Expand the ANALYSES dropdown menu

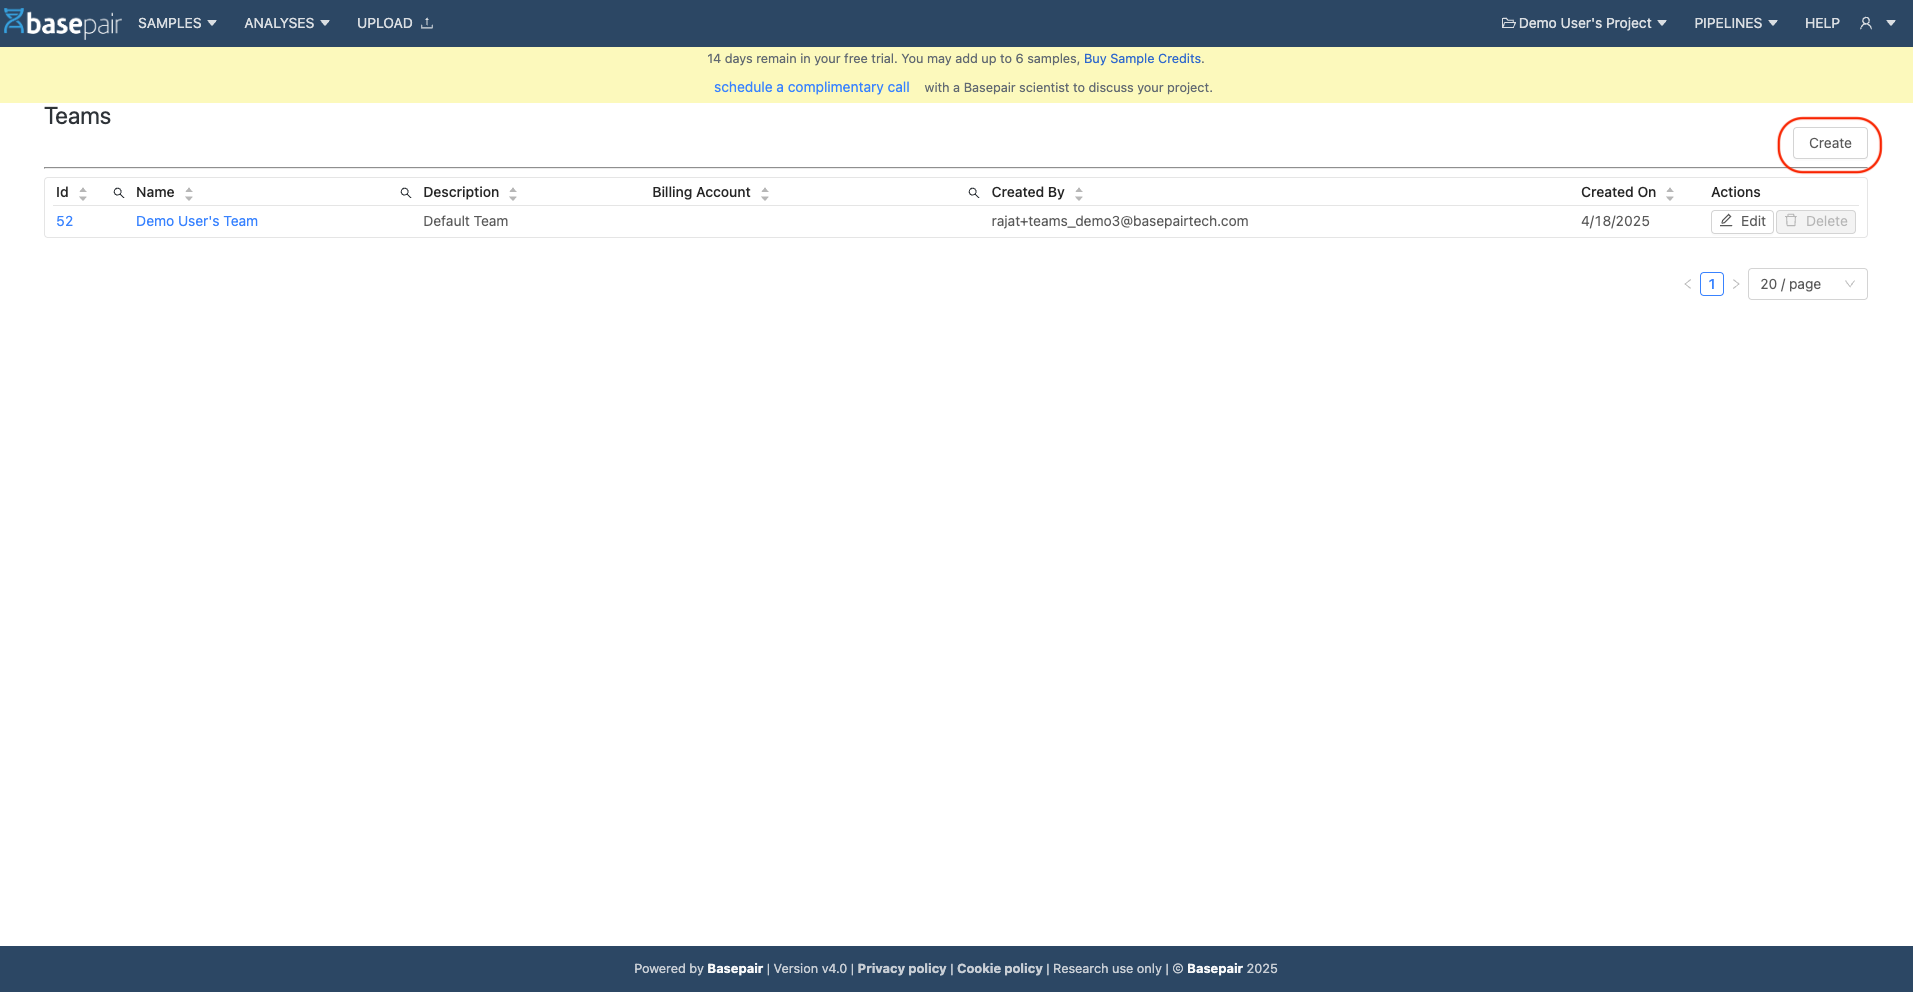click(286, 23)
